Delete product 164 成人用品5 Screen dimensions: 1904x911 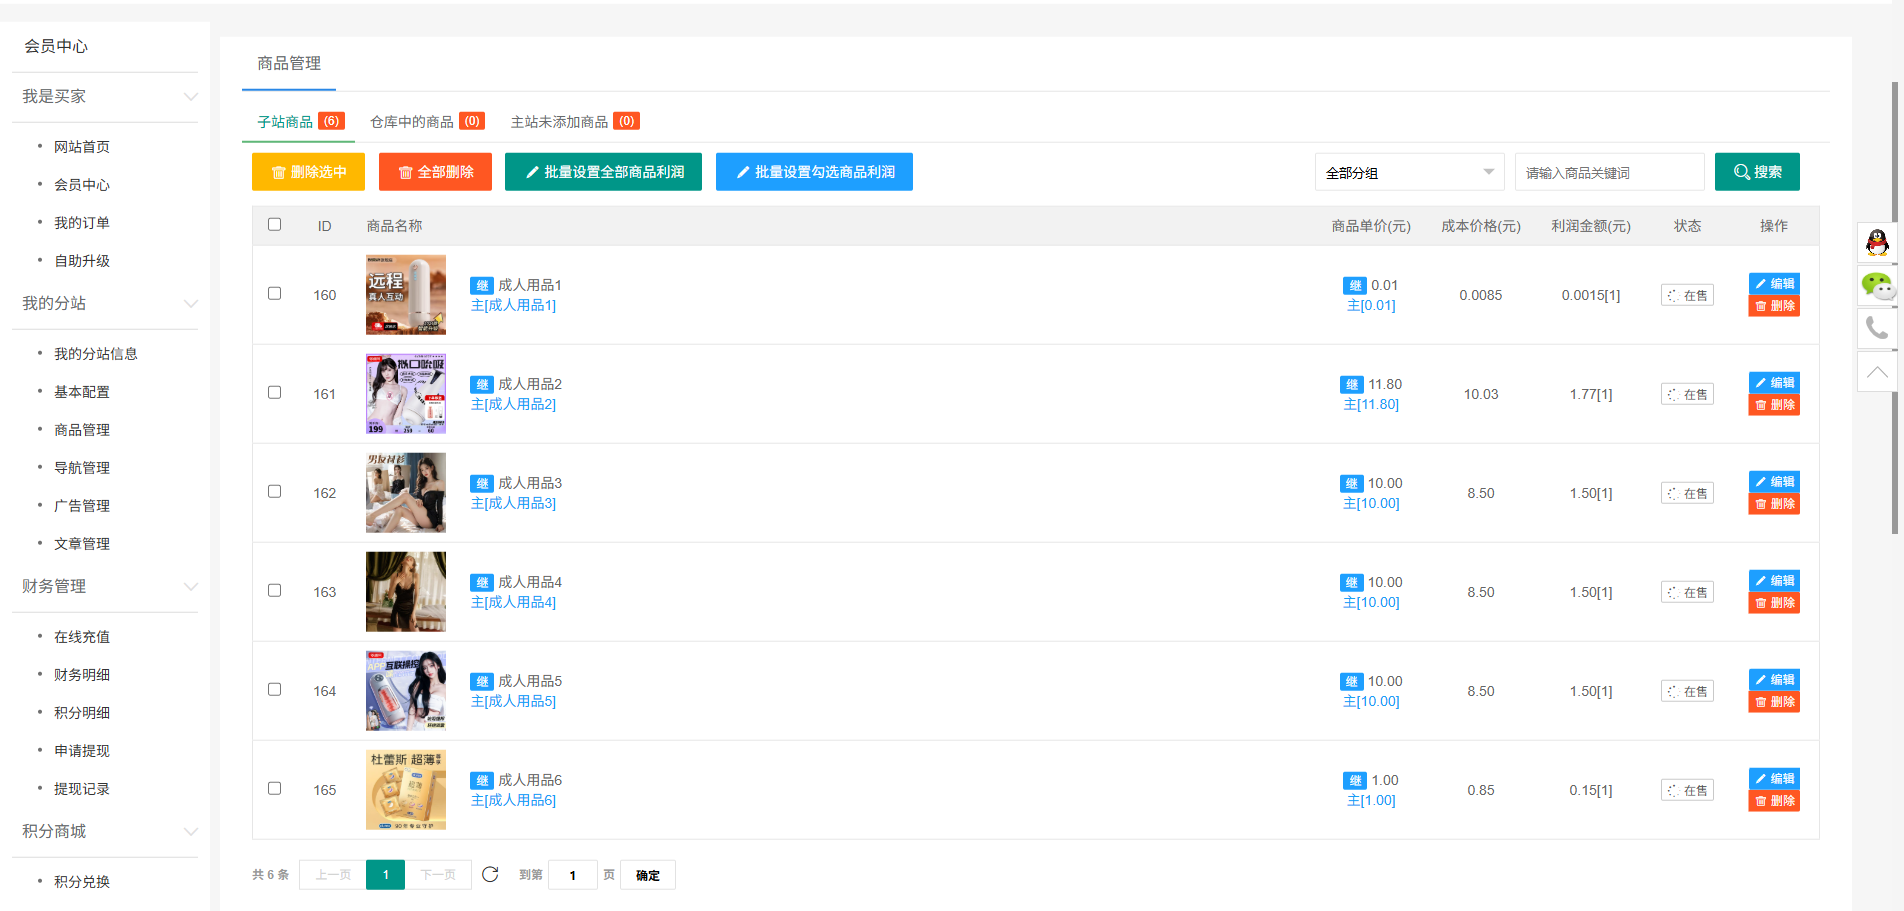[1774, 702]
